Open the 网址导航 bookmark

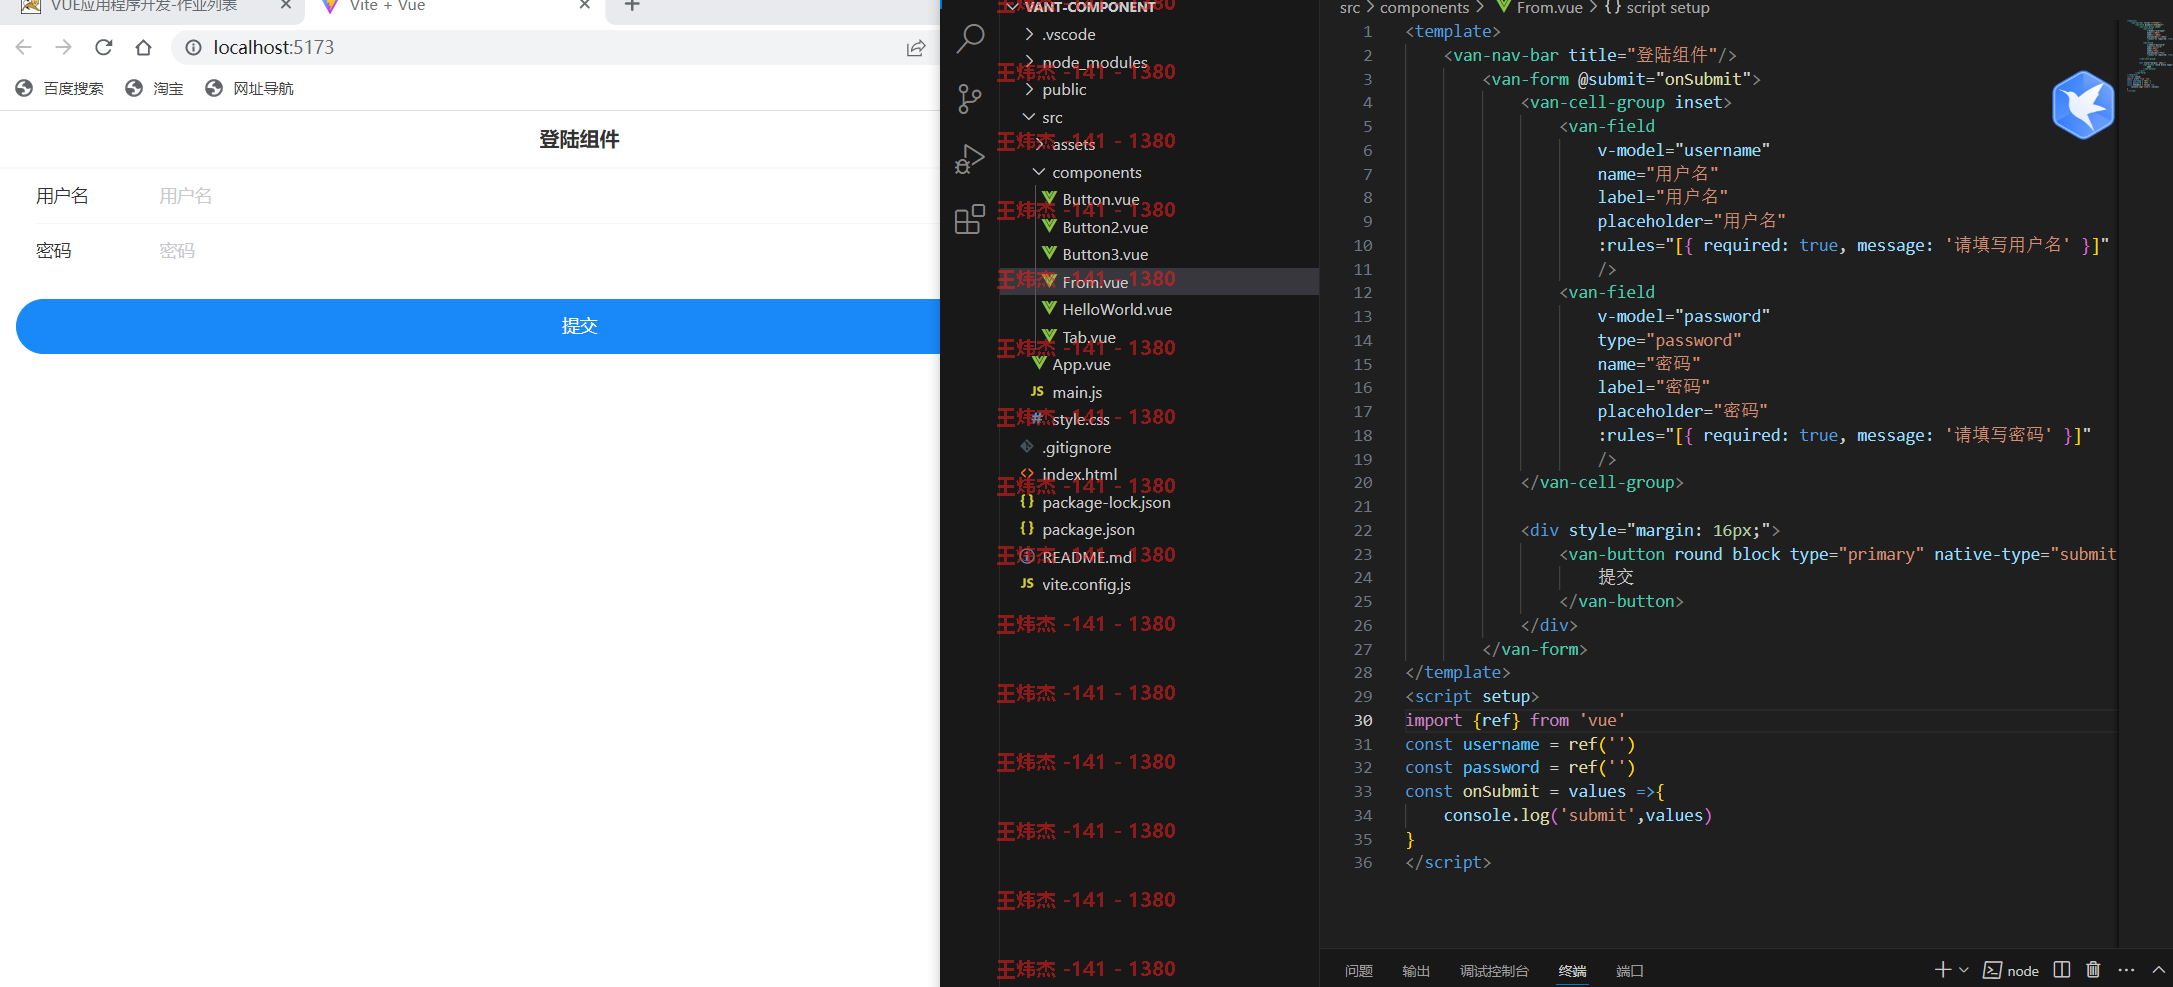(249, 89)
